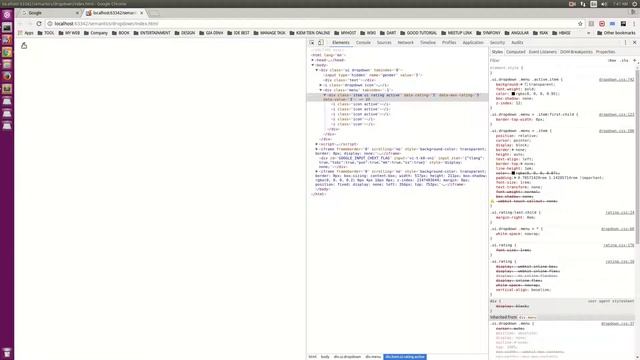Select div.menu in the DOM breadcrumb
The width and height of the screenshot is (640, 360).
tap(373, 357)
